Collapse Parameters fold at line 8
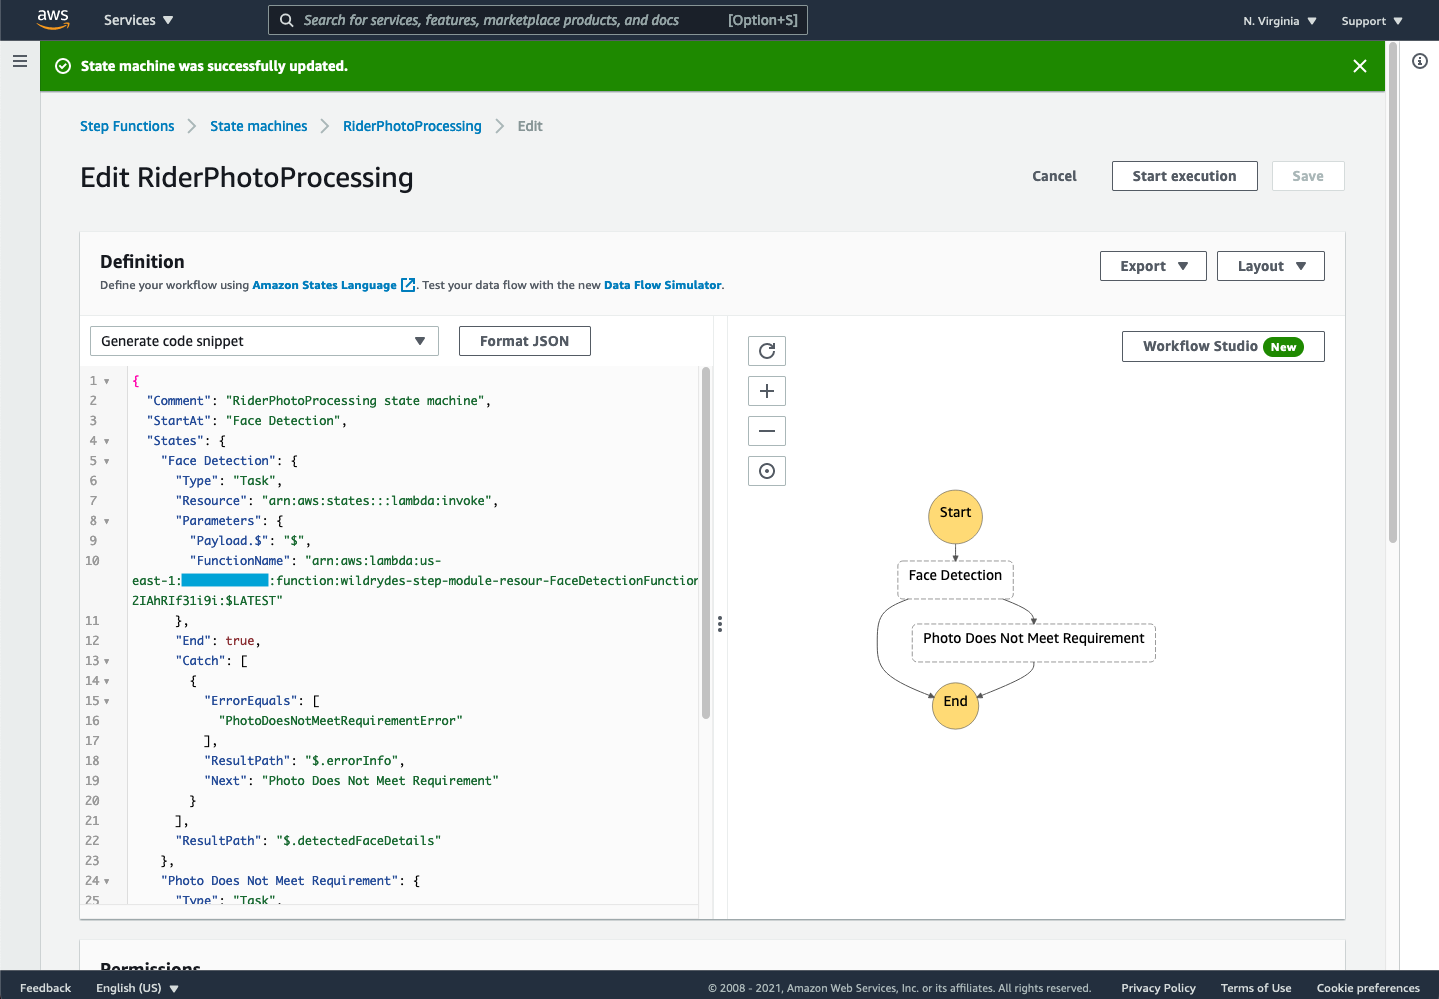This screenshot has height=999, width=1439. click(x=106, y=521)
